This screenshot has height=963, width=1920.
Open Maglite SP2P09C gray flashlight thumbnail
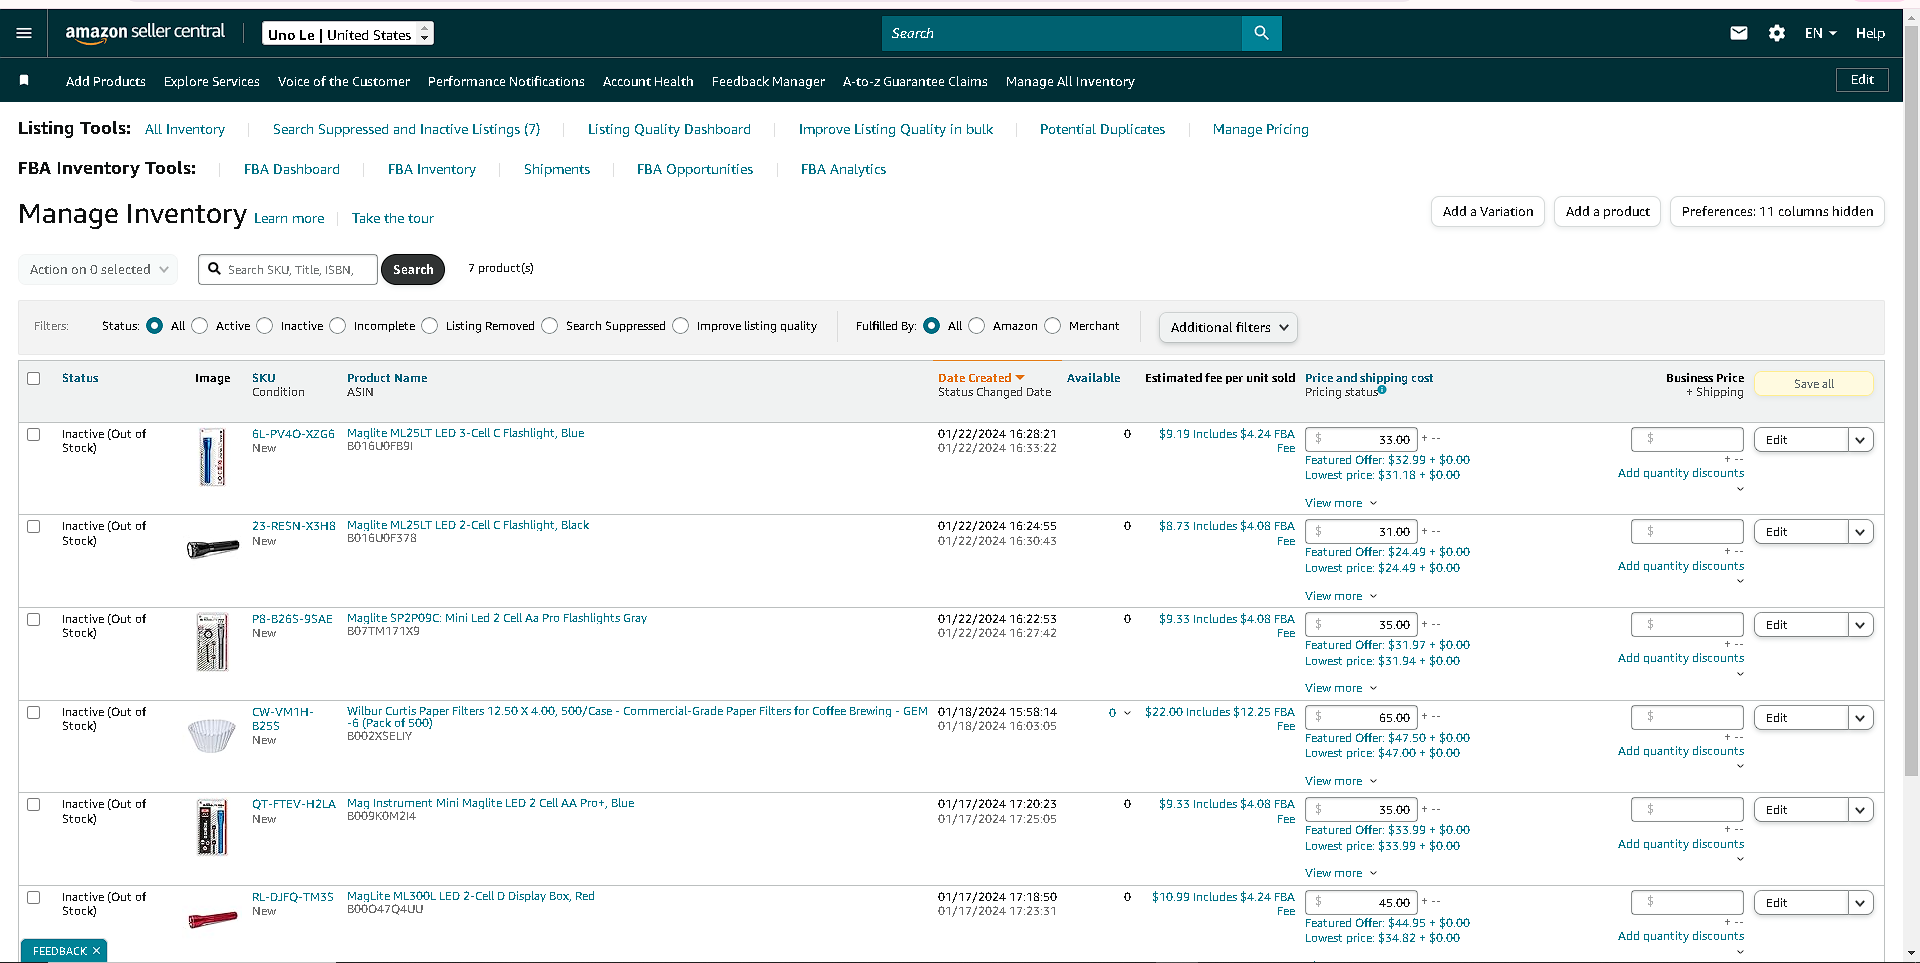click(x=212, y=642)
